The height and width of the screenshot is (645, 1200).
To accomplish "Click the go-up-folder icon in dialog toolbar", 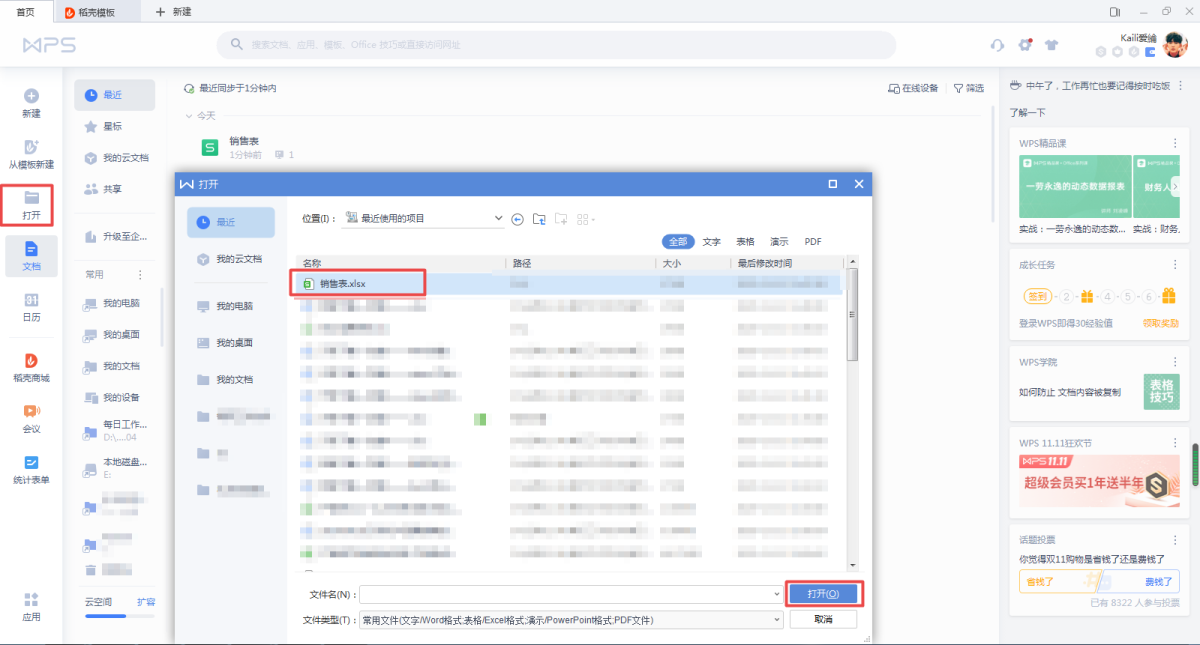I will click(539, 219).
